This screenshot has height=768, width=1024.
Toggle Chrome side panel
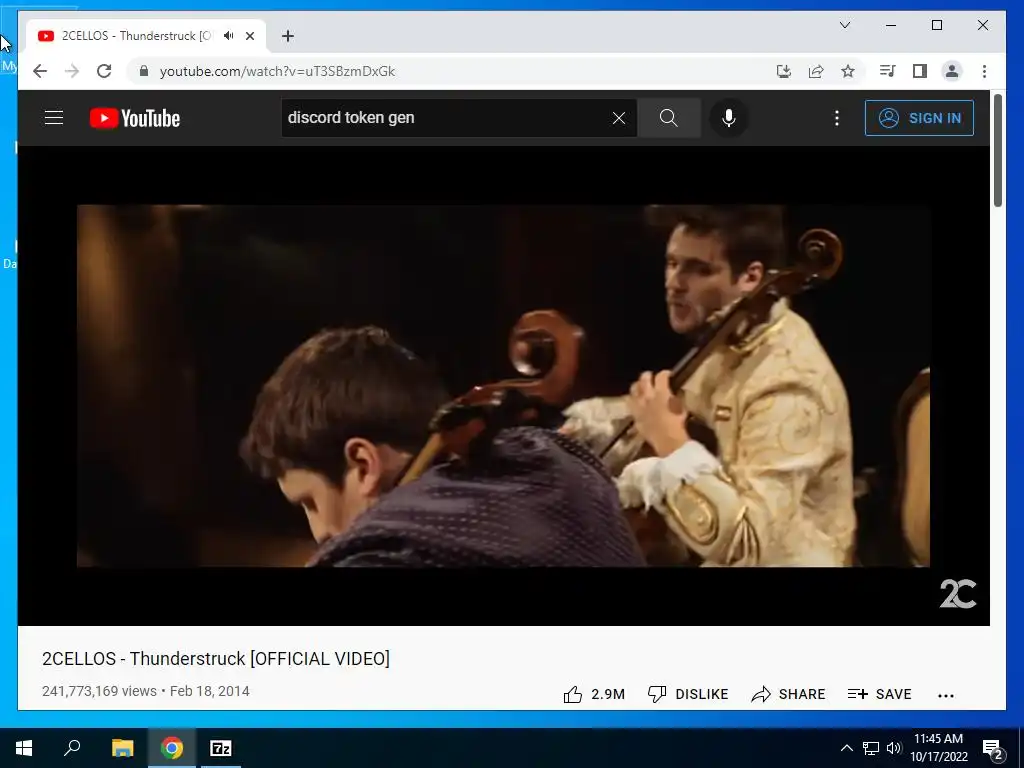920,71
